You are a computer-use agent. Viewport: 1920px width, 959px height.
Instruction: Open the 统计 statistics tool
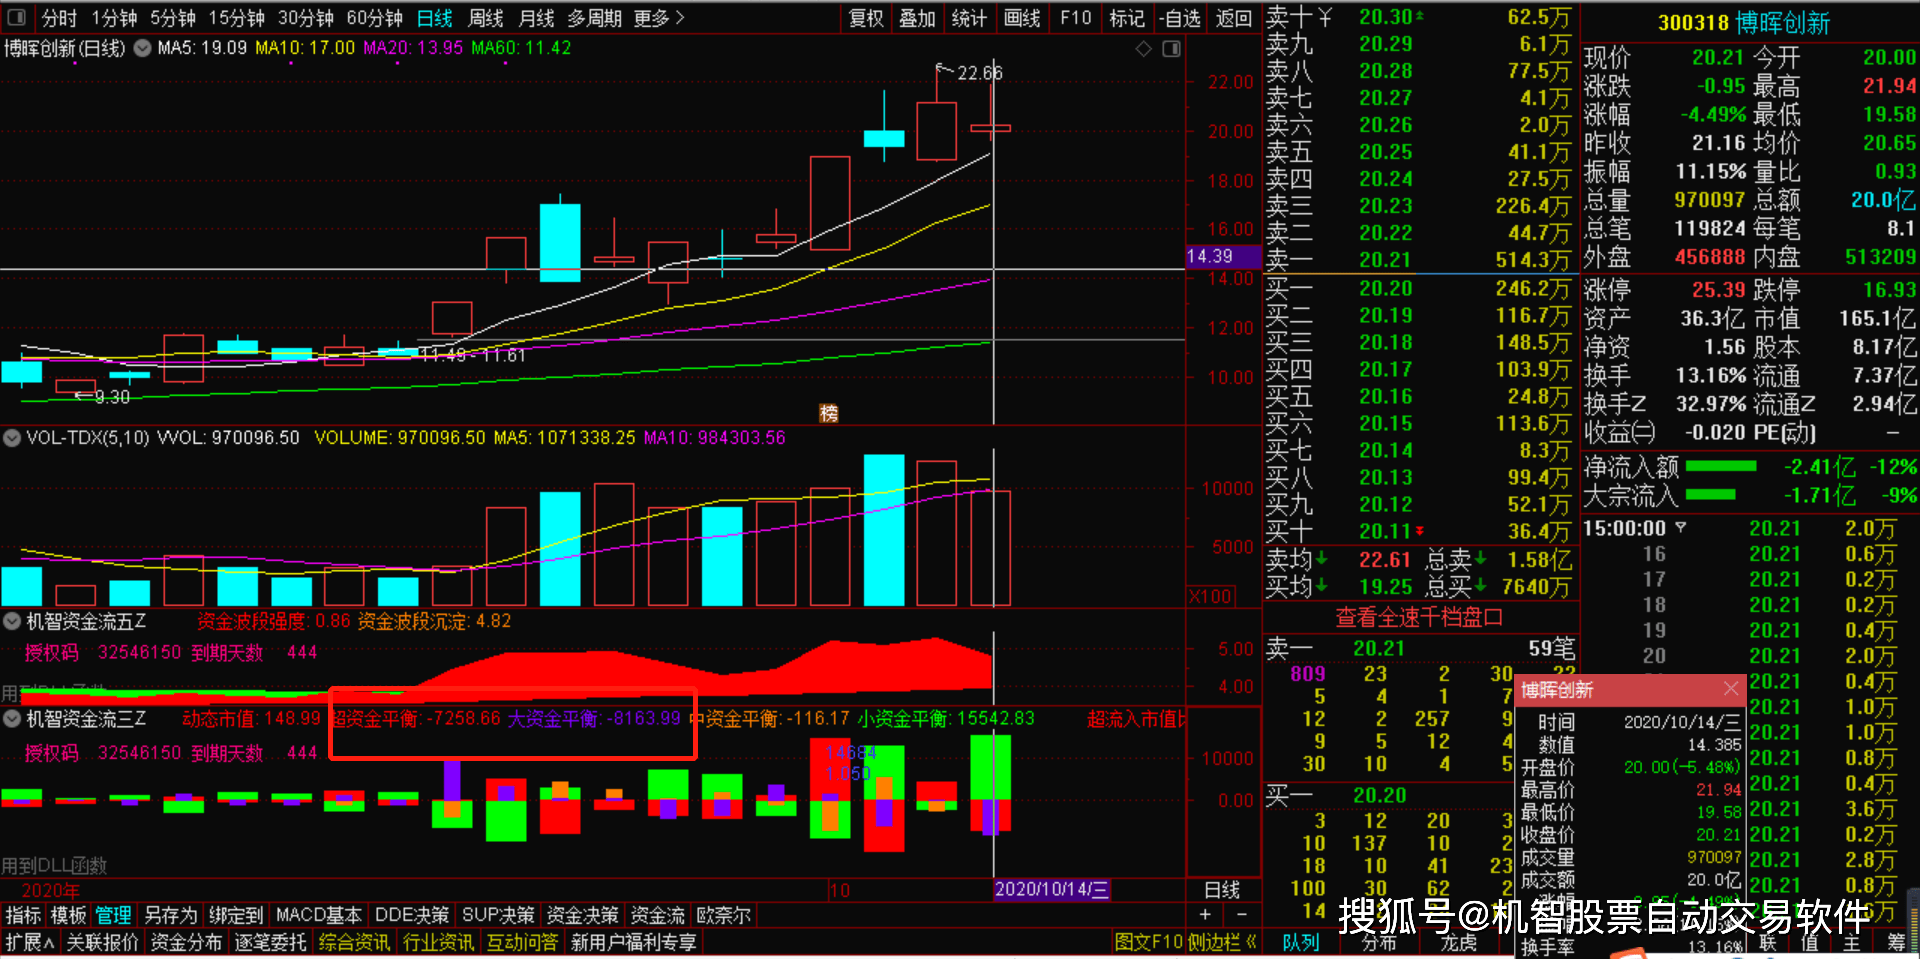click(968, 18)
